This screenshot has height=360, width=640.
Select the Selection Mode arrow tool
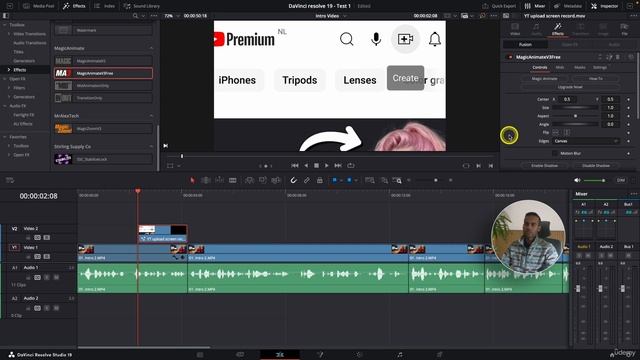tap(192, 180)
